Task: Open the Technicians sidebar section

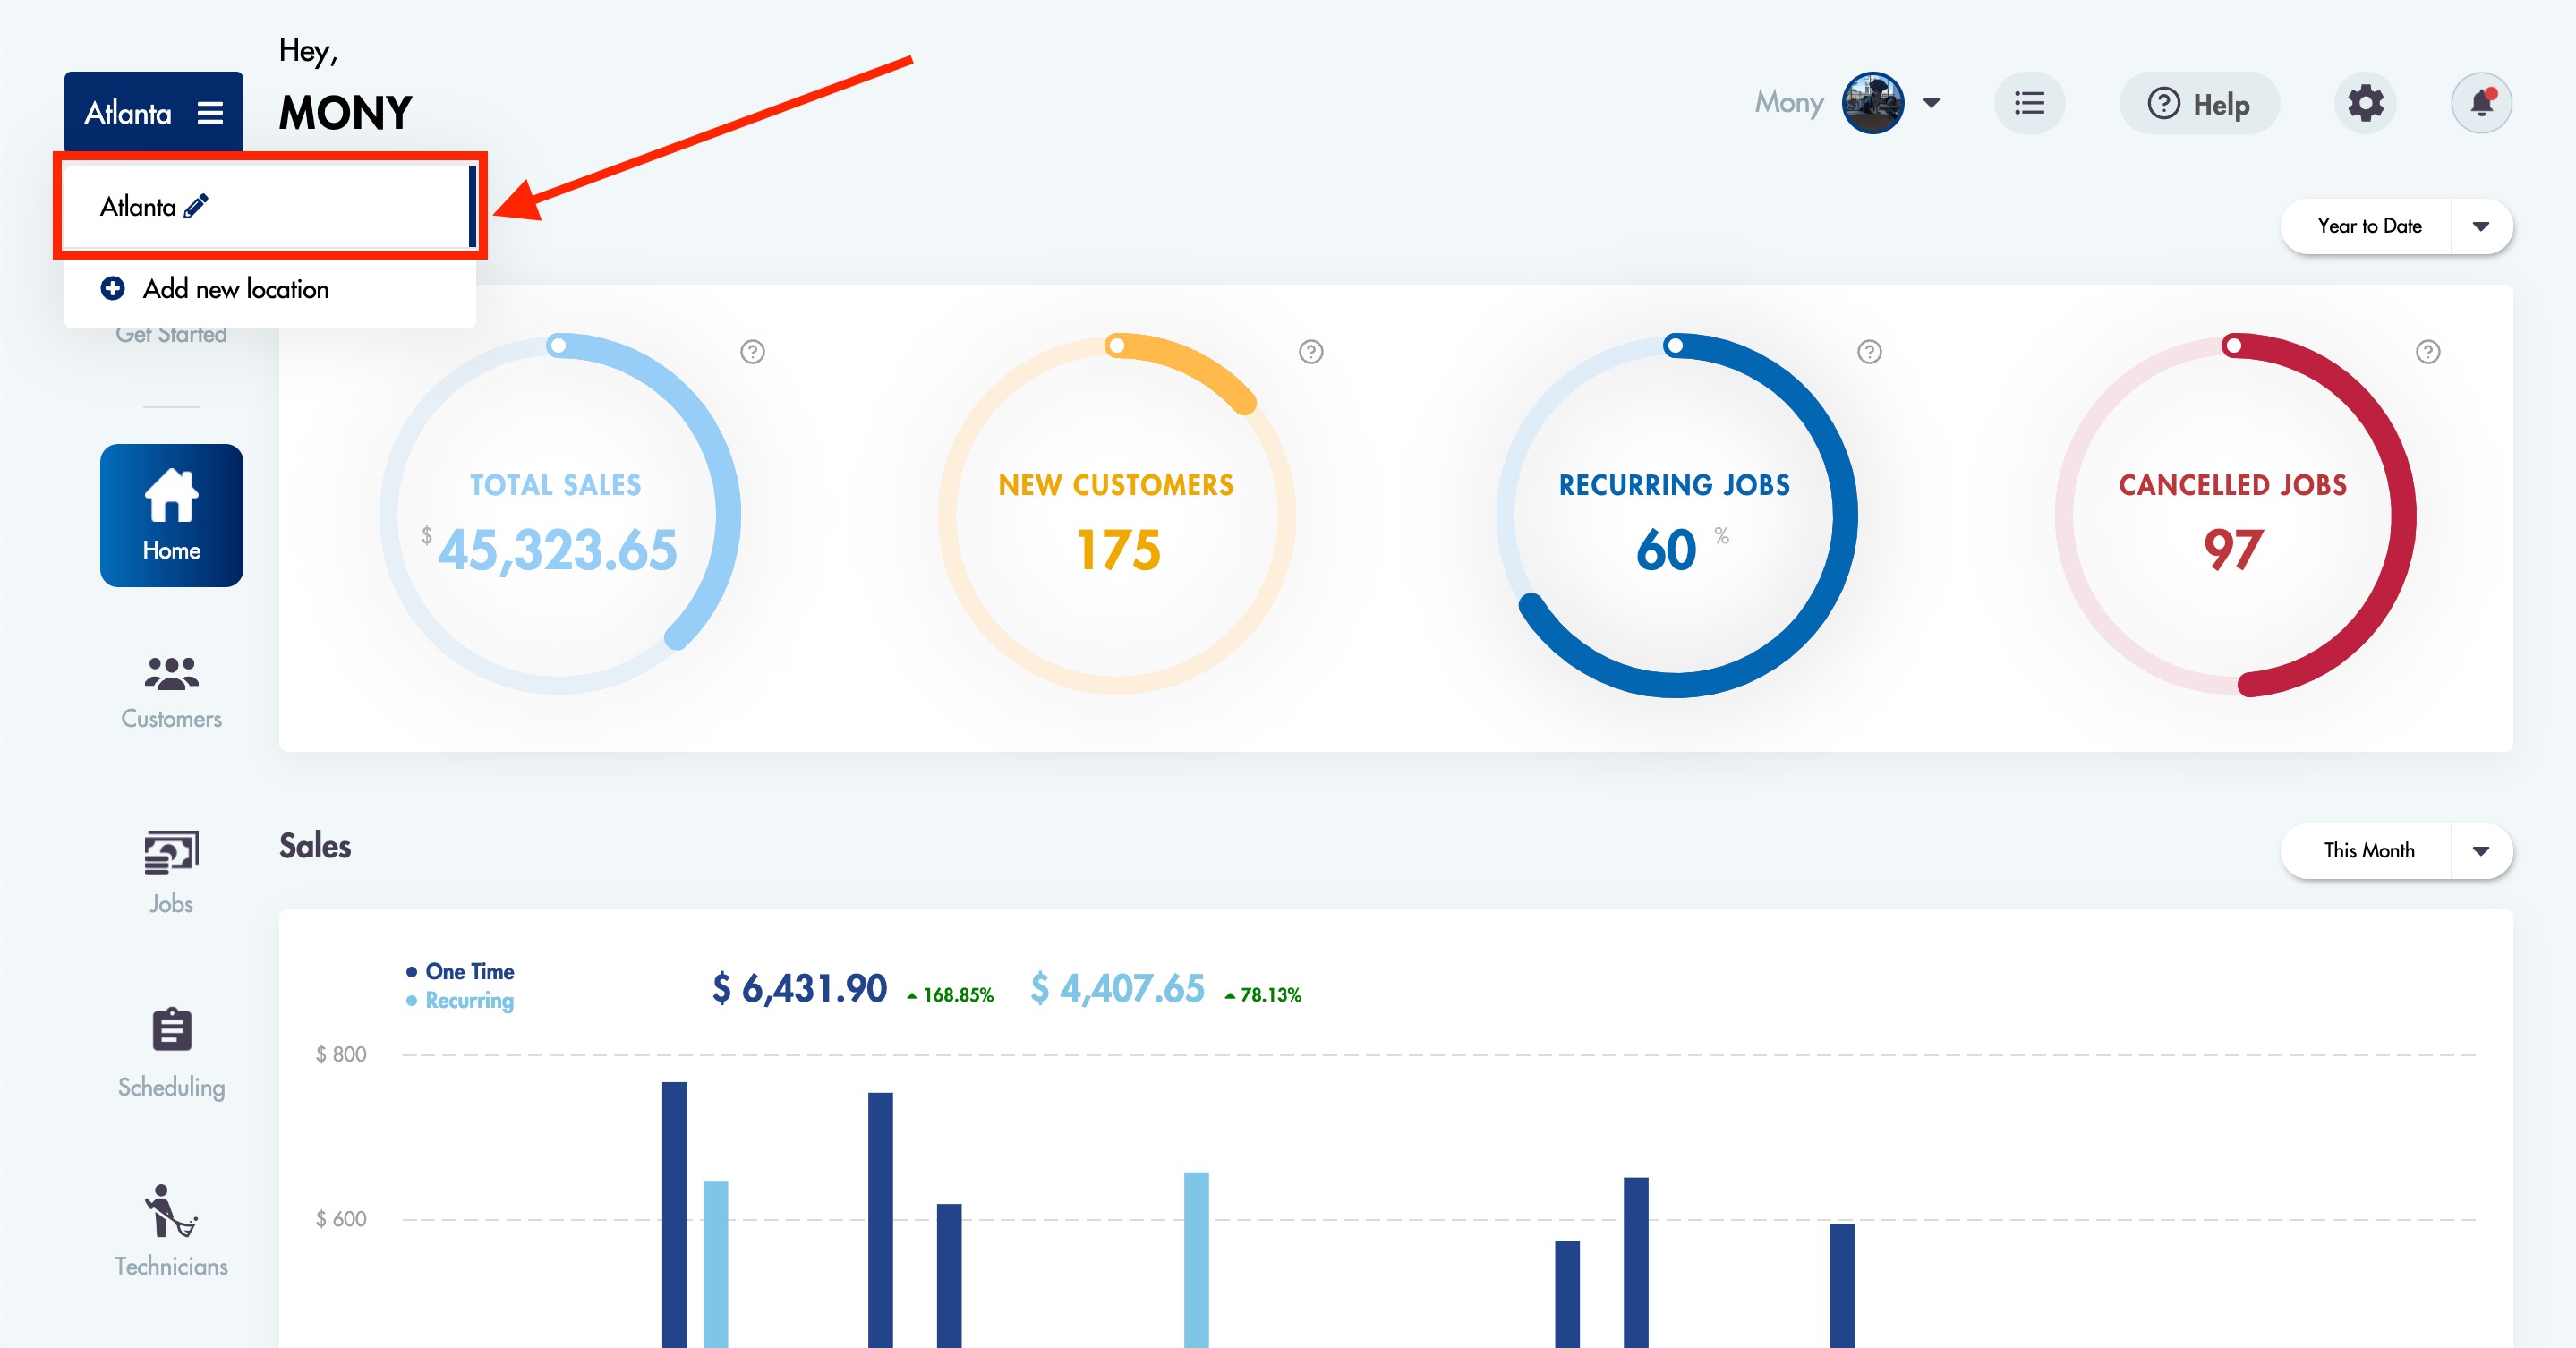Action: click(x=171, y=1232)
